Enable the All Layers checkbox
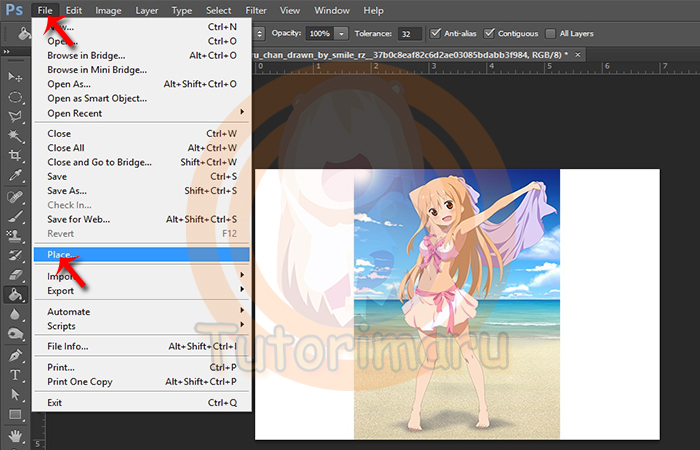The image size is (700, 450). pyautogui.click(x=551, y=33)
